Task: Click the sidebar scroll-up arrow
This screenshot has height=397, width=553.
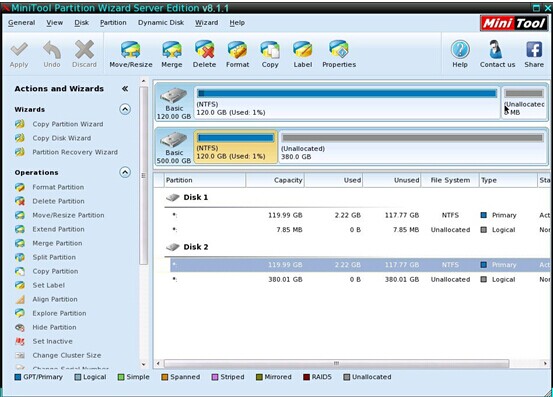Action: (x=144, y=81)
